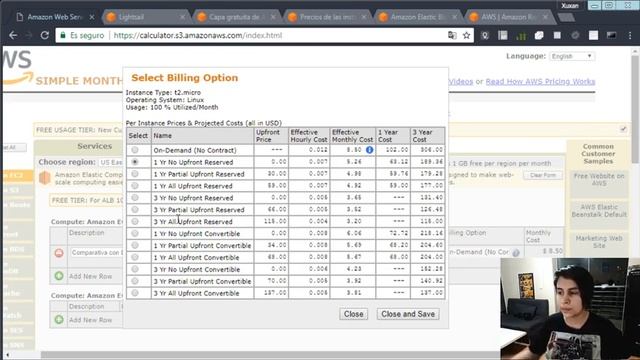The height and width of the screenshot is (360, 640).
Task: Click the 1 Yr No Upfront Convertible name
Action: click(196, 233)
